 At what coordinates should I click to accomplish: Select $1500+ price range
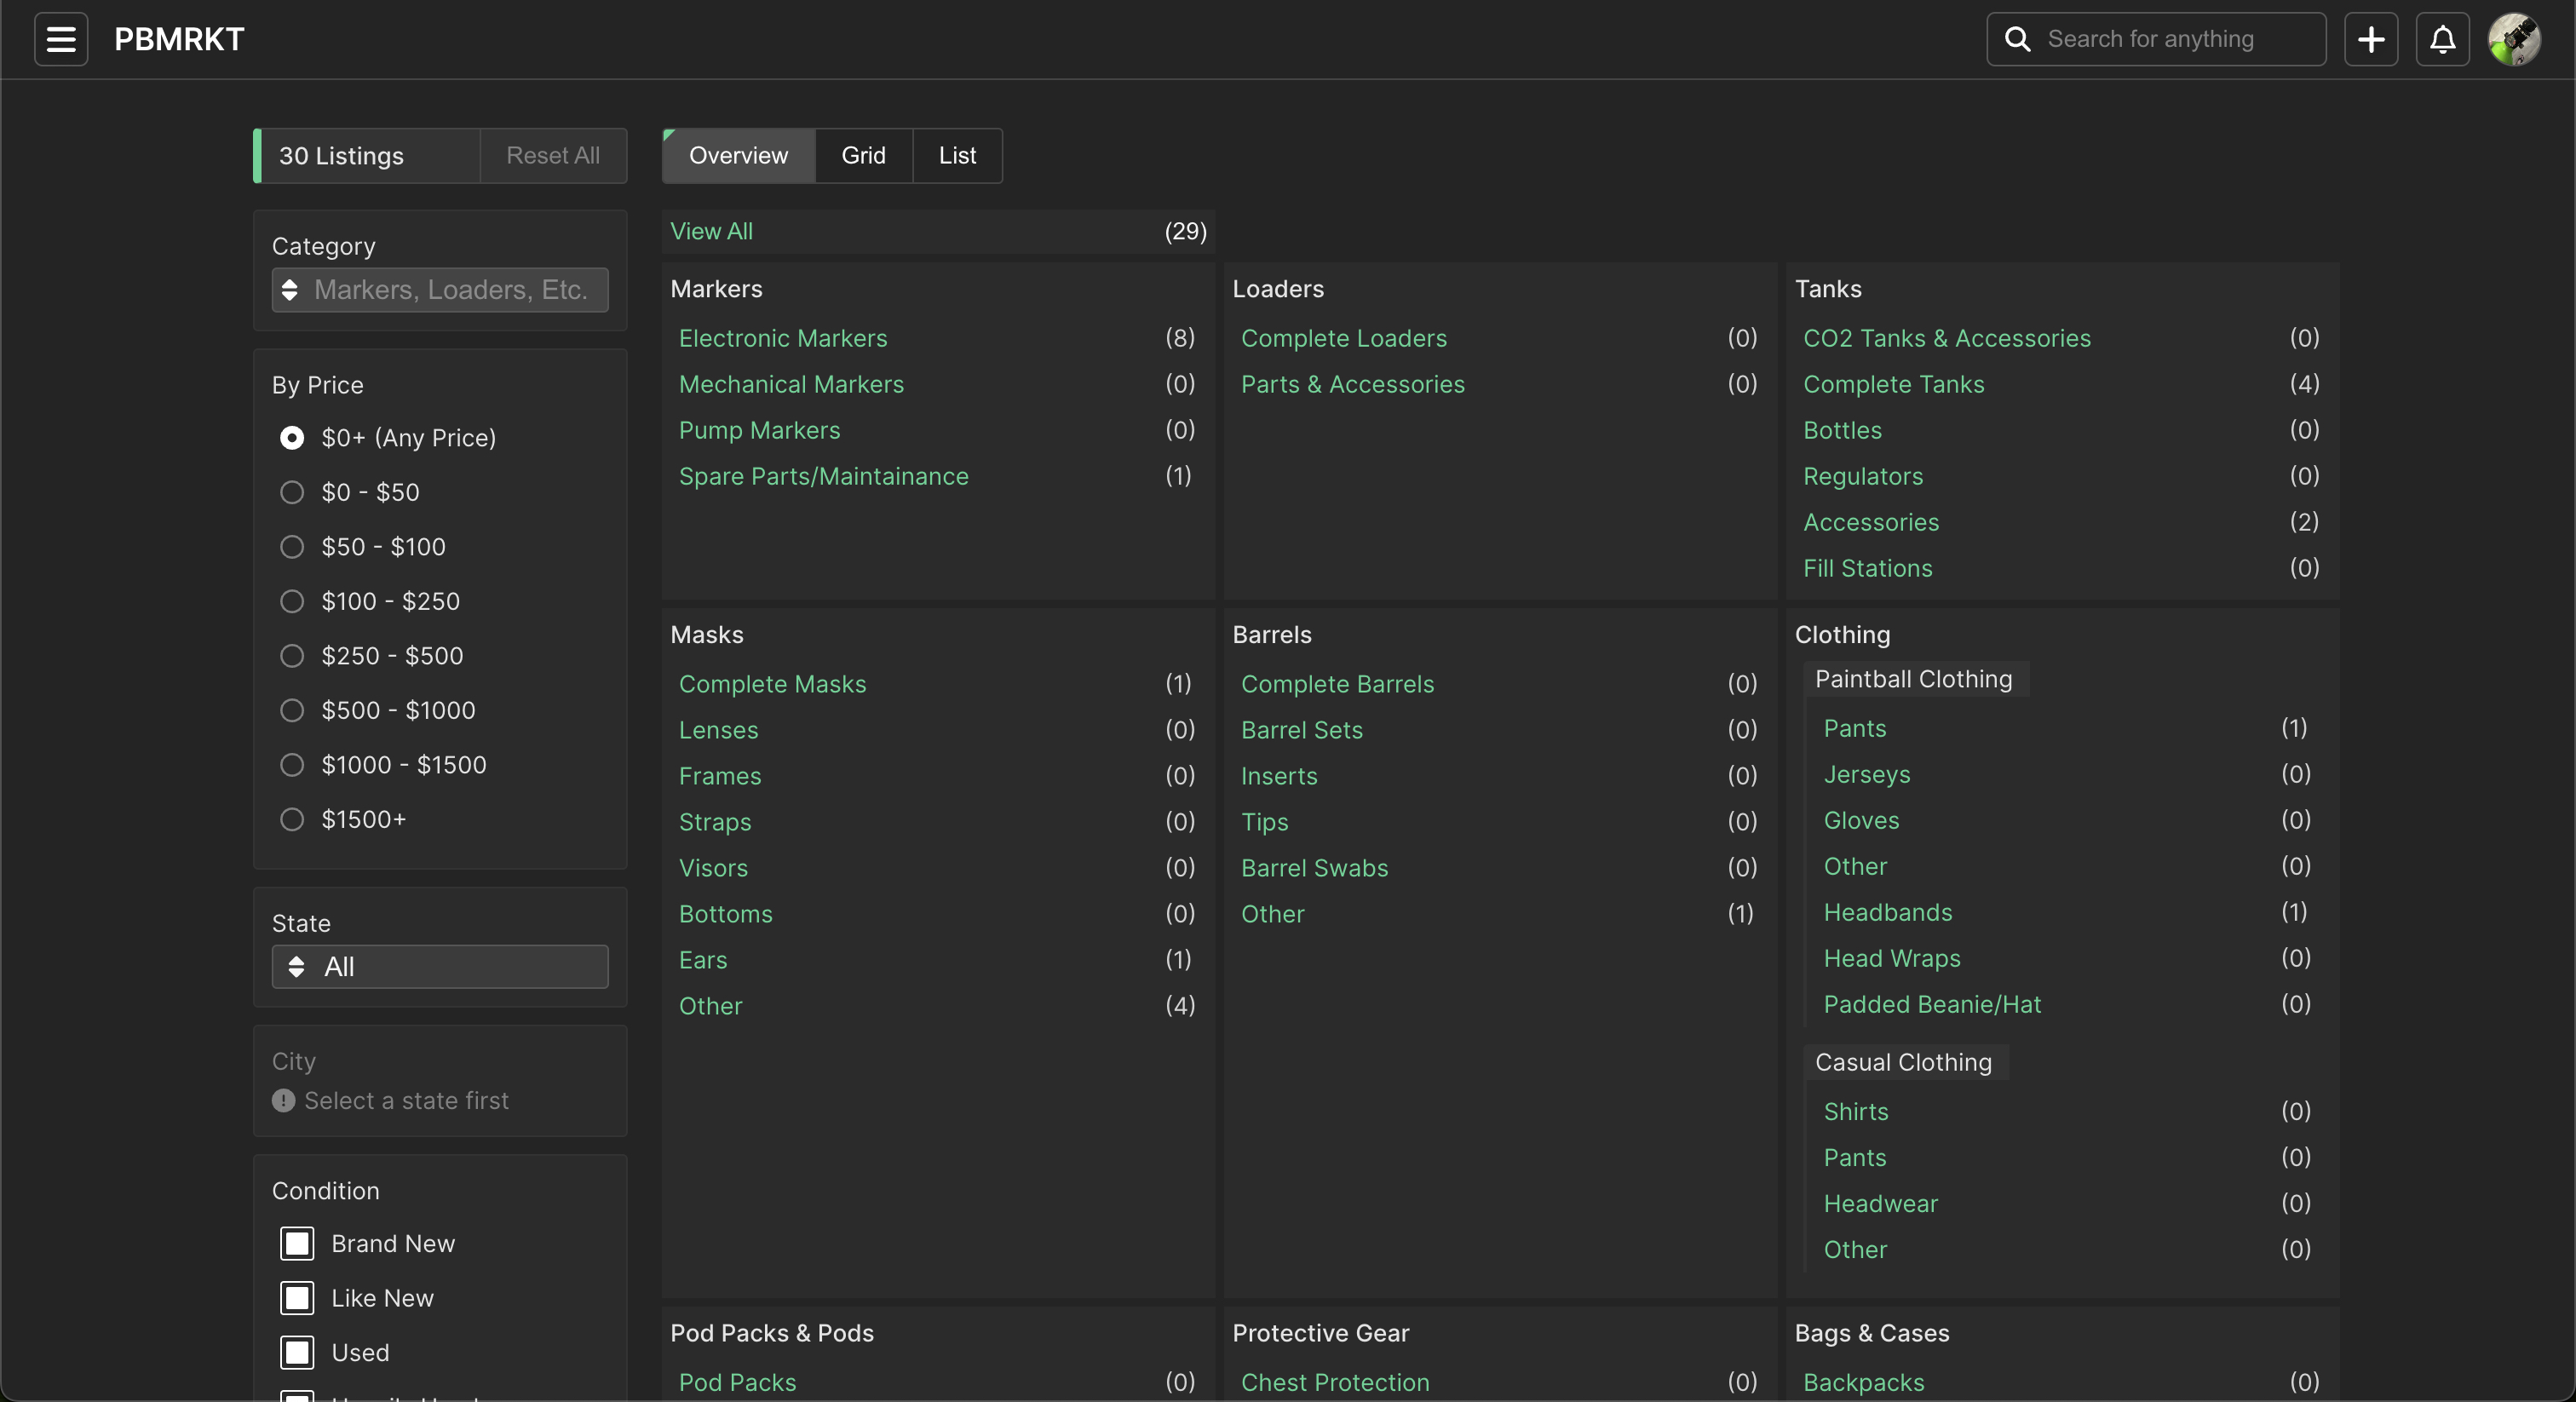coord(292,819)
